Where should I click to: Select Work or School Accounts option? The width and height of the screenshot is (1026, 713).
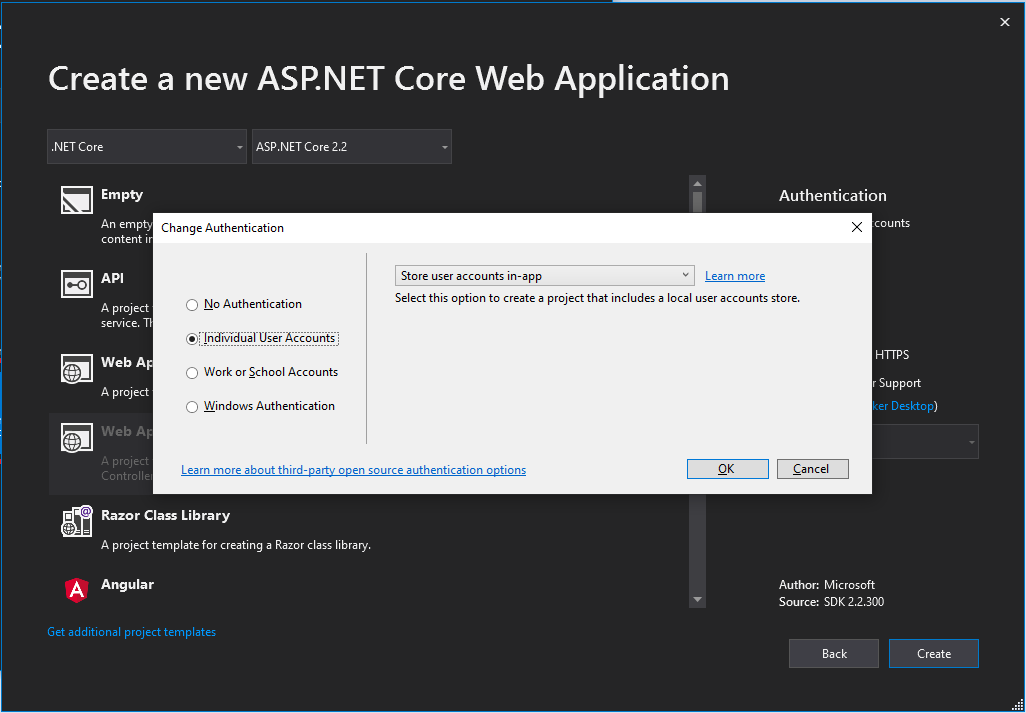pyautogui.click(x=192, y=373)
